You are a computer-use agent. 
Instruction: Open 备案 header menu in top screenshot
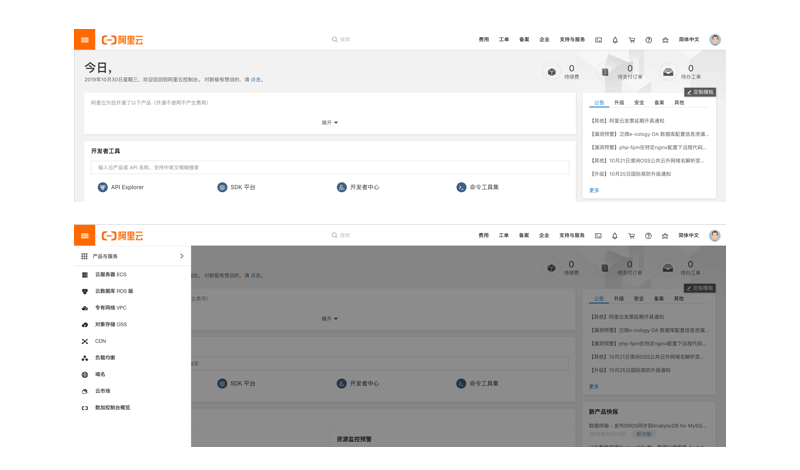point(524,40)
